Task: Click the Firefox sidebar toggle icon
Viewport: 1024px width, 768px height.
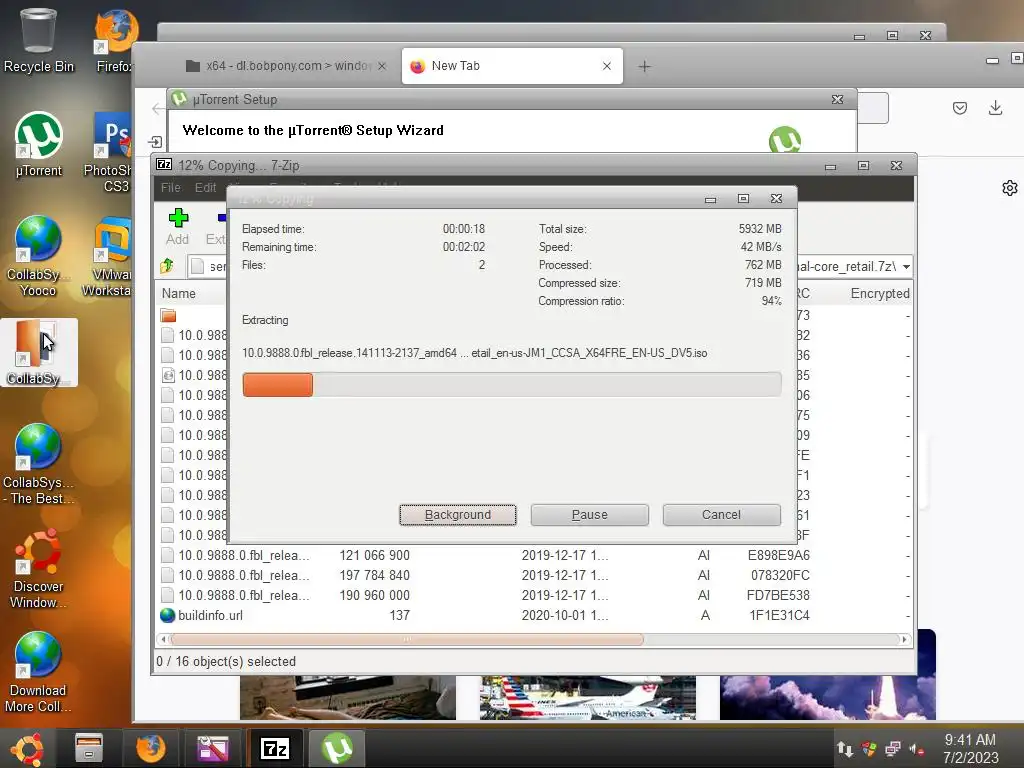Action: tap(155, 142)
